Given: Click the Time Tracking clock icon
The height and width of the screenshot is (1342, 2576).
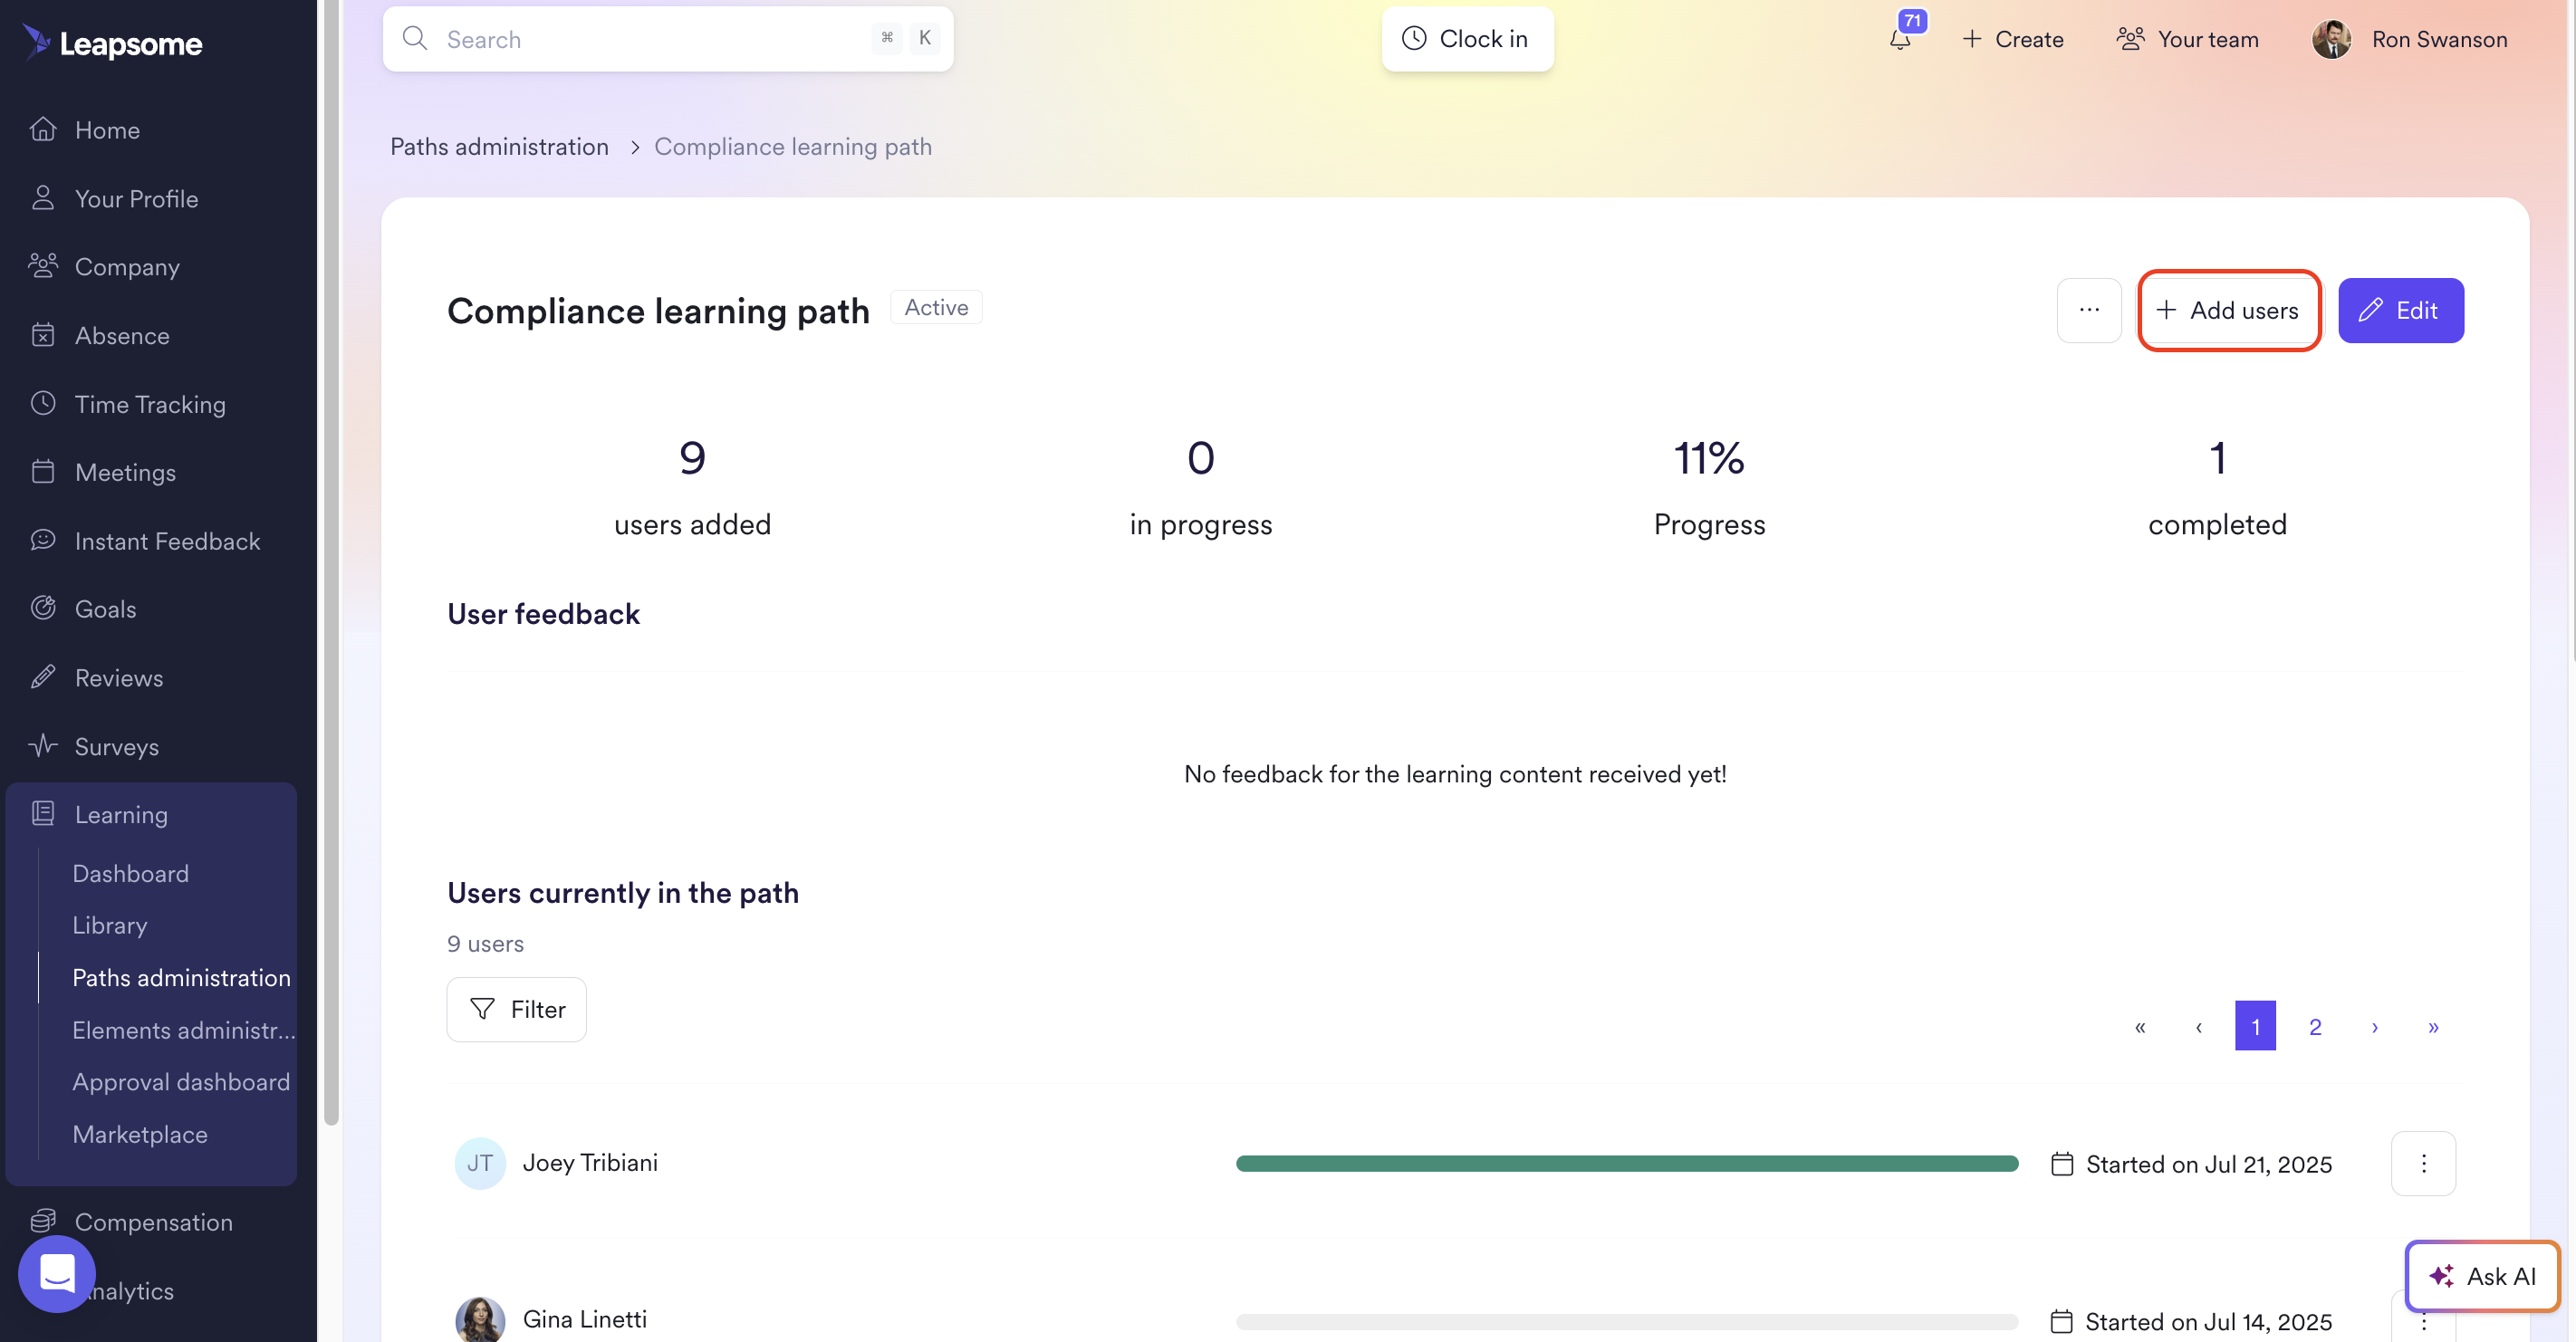Looking at the screenshot, I should point(43,403).
